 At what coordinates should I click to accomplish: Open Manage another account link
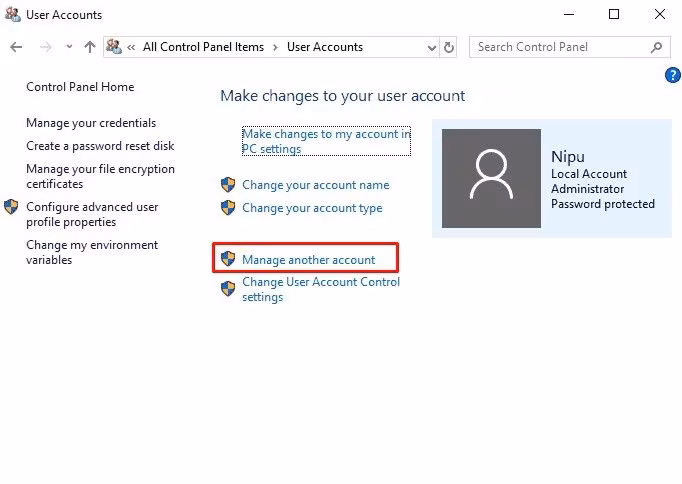coord(309,260)
